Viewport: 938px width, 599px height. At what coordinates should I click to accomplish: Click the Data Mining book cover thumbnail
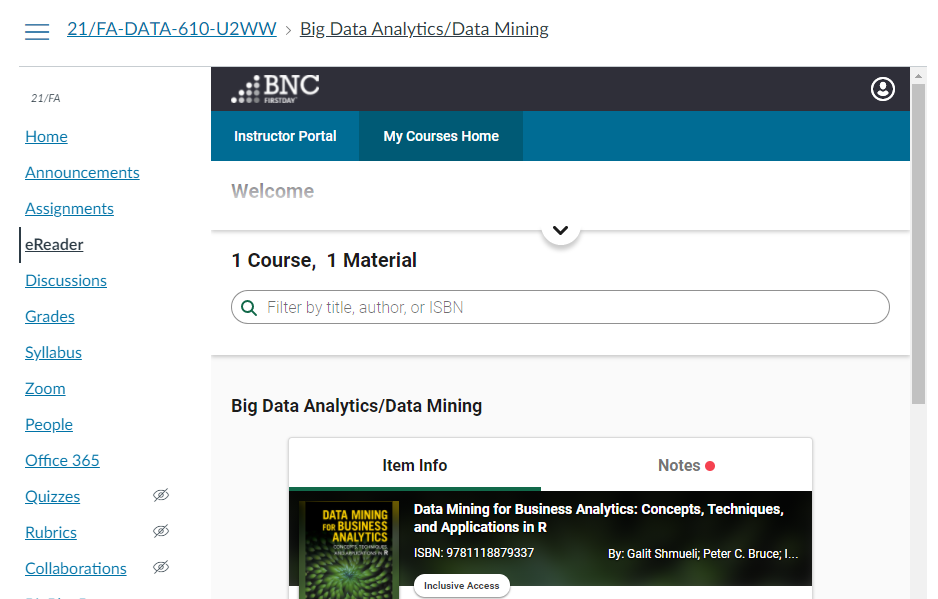click(349, 549)
